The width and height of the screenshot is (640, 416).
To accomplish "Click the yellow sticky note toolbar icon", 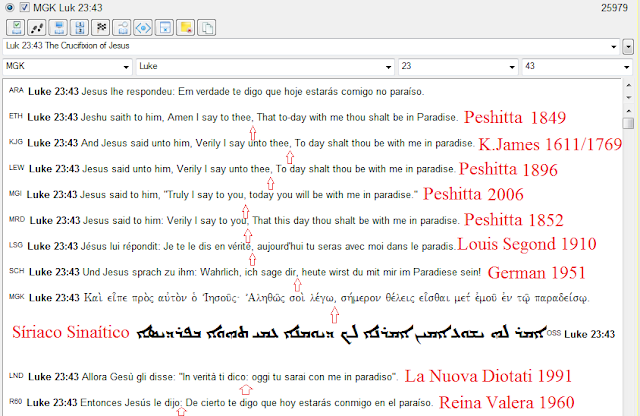I will 186,28.
